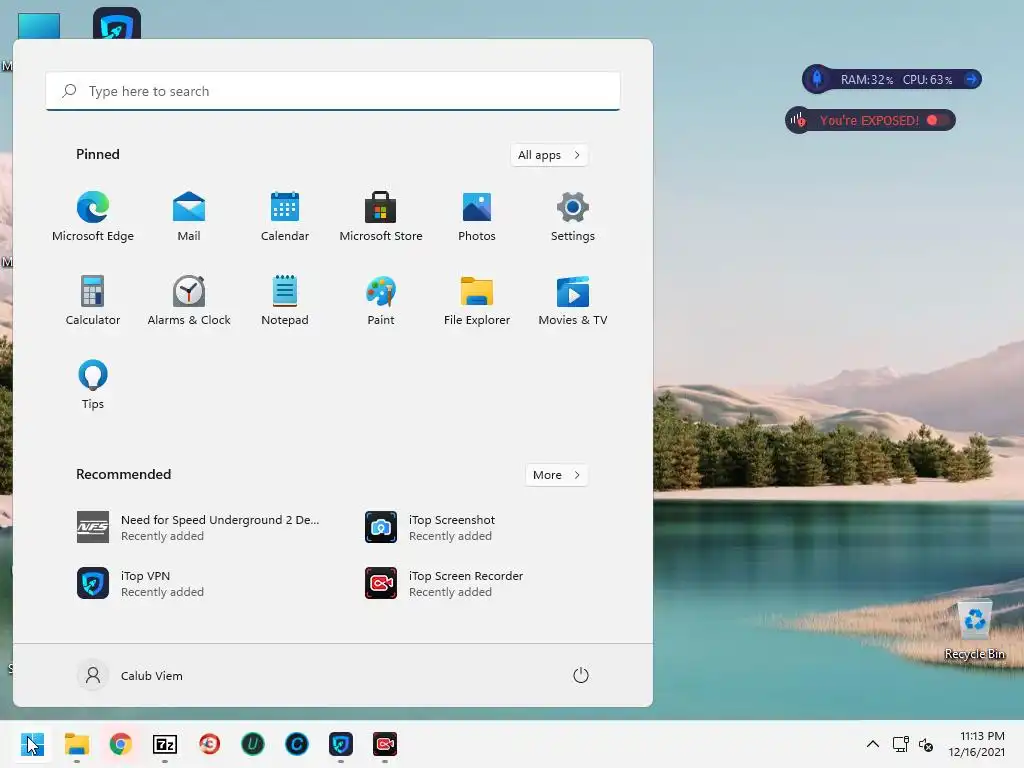This screenshot has width=1024, height=768.
Task: Open recommended iTop Screenshot
Action: pos(431,528)
